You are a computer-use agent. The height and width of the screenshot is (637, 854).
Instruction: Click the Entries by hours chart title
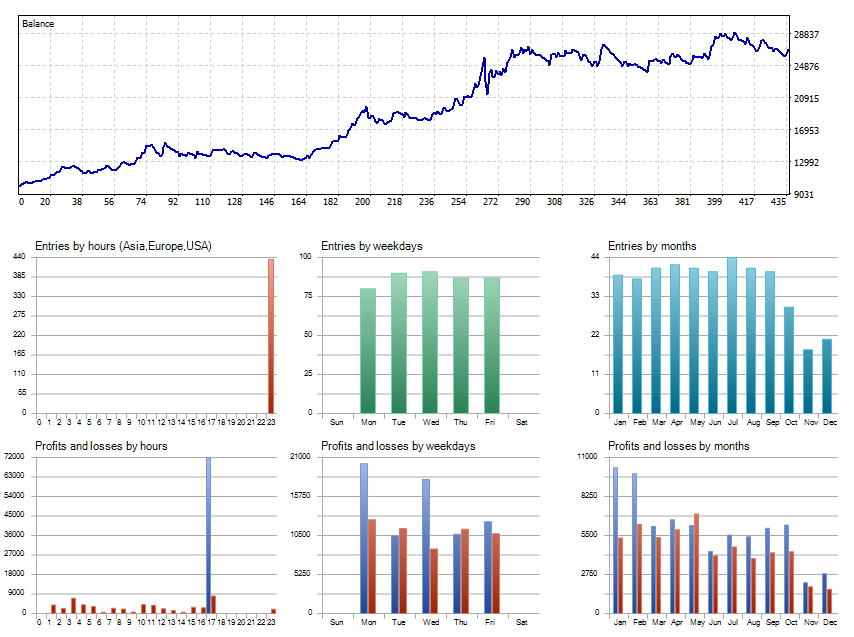(x=123, y=246)
